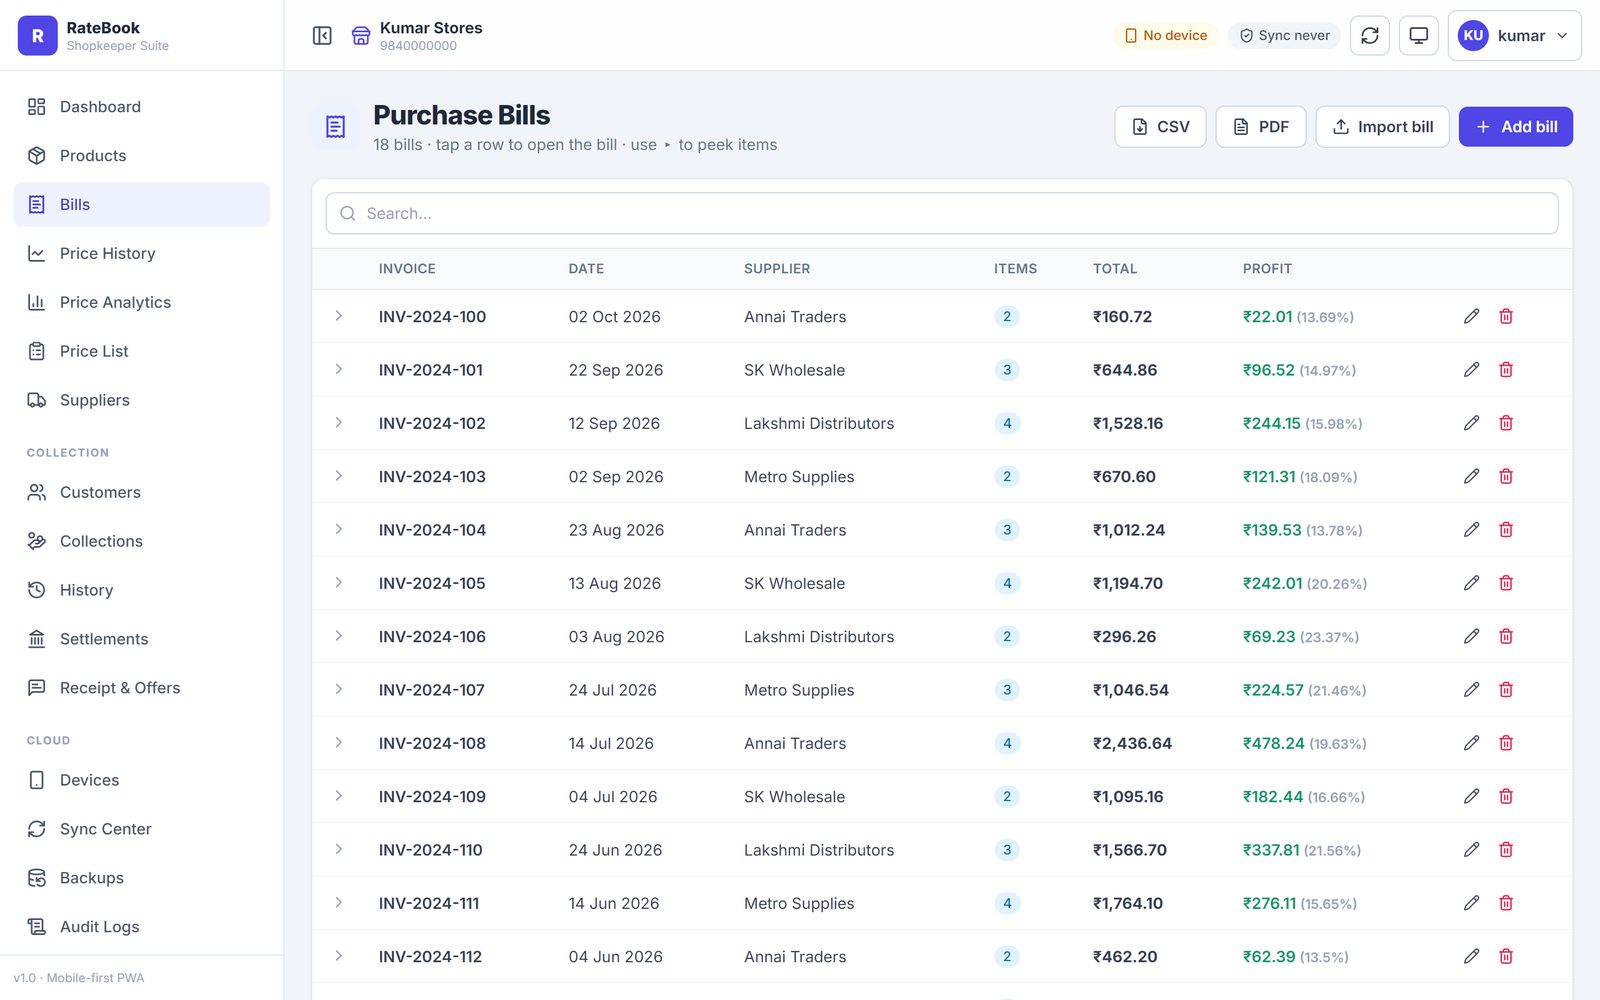Expand row INV-2024-106 chevron

pyautogui.click(x=339, y=636)
